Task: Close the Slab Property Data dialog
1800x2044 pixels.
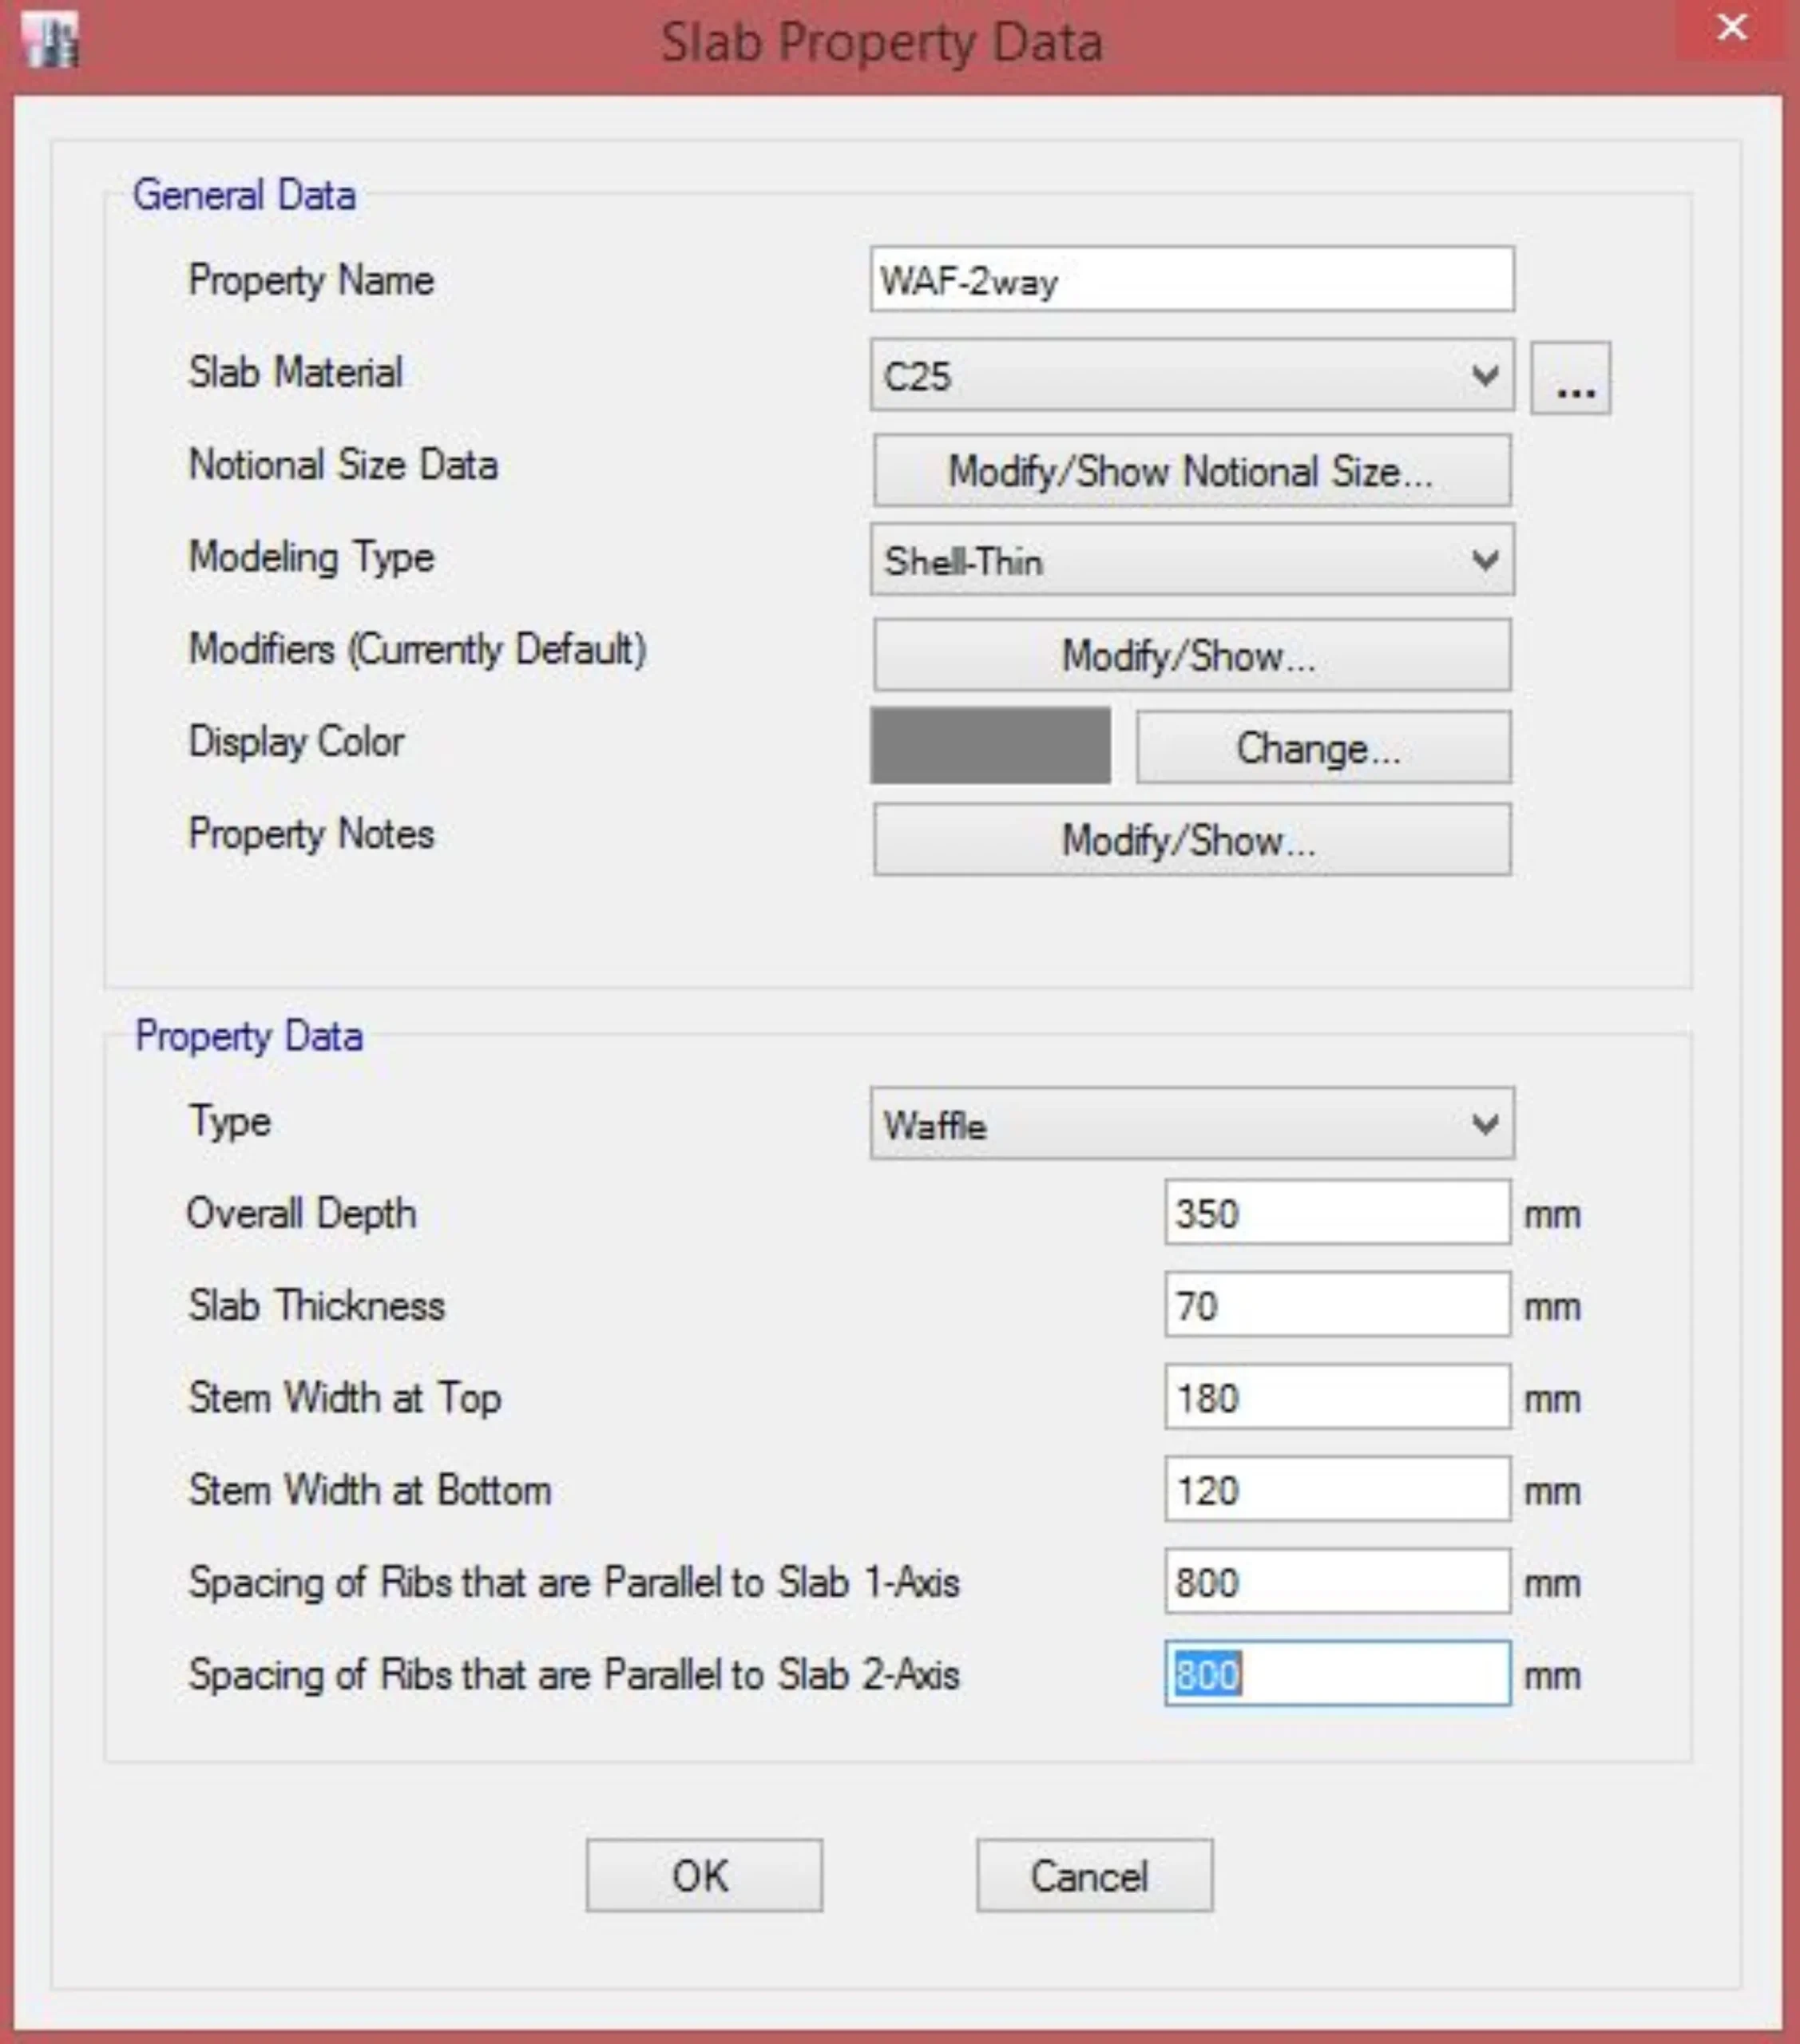Action: (1731, 28)
